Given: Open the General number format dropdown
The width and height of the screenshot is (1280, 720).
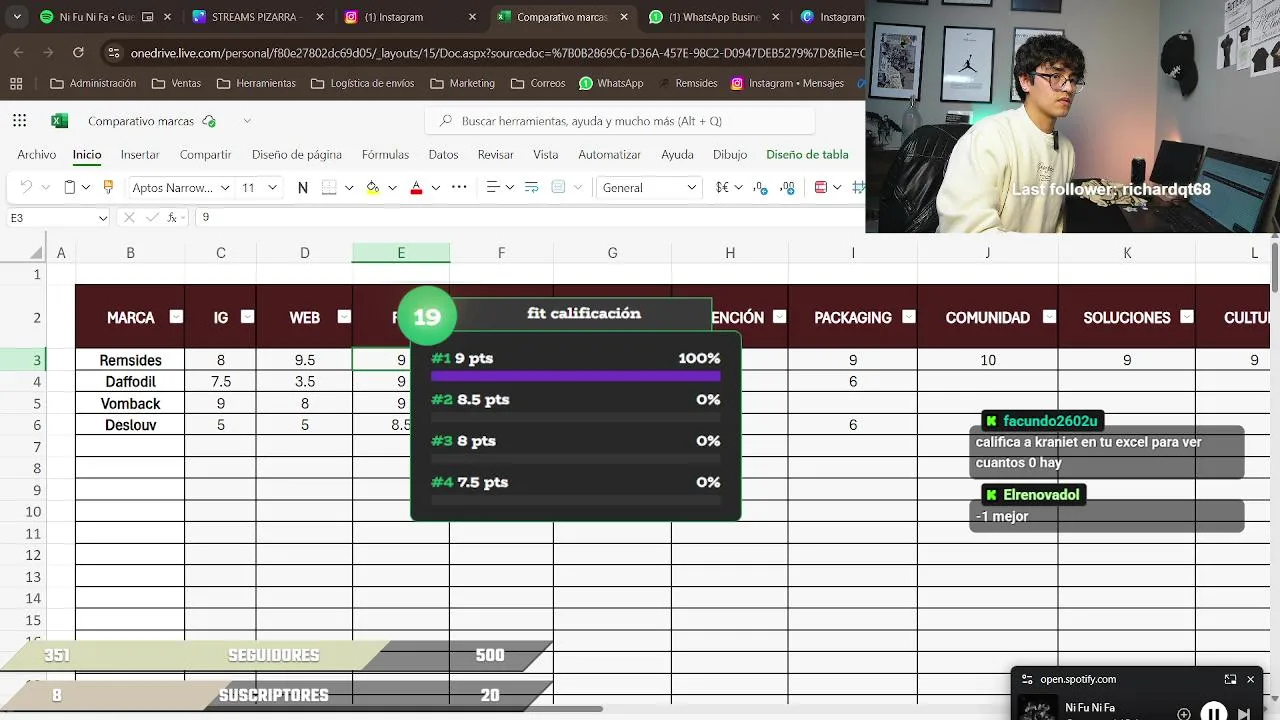Looking at the screenshot, I should click(x=691, y=188).
